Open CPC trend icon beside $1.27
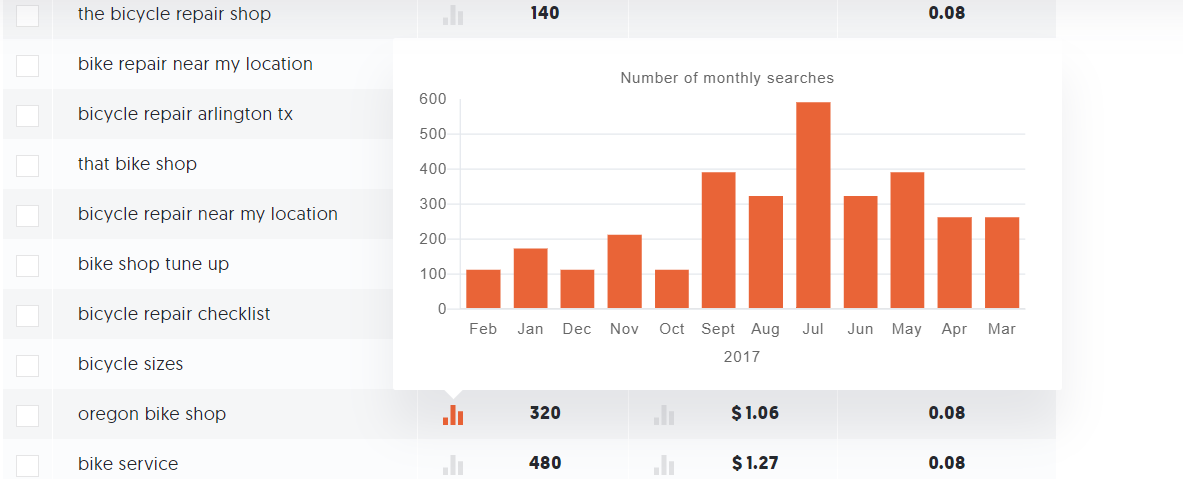 664,465
